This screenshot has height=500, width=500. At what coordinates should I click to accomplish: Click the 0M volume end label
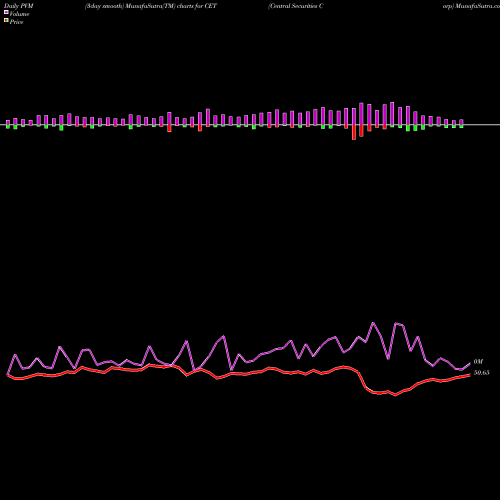click(x=478, y=362)
